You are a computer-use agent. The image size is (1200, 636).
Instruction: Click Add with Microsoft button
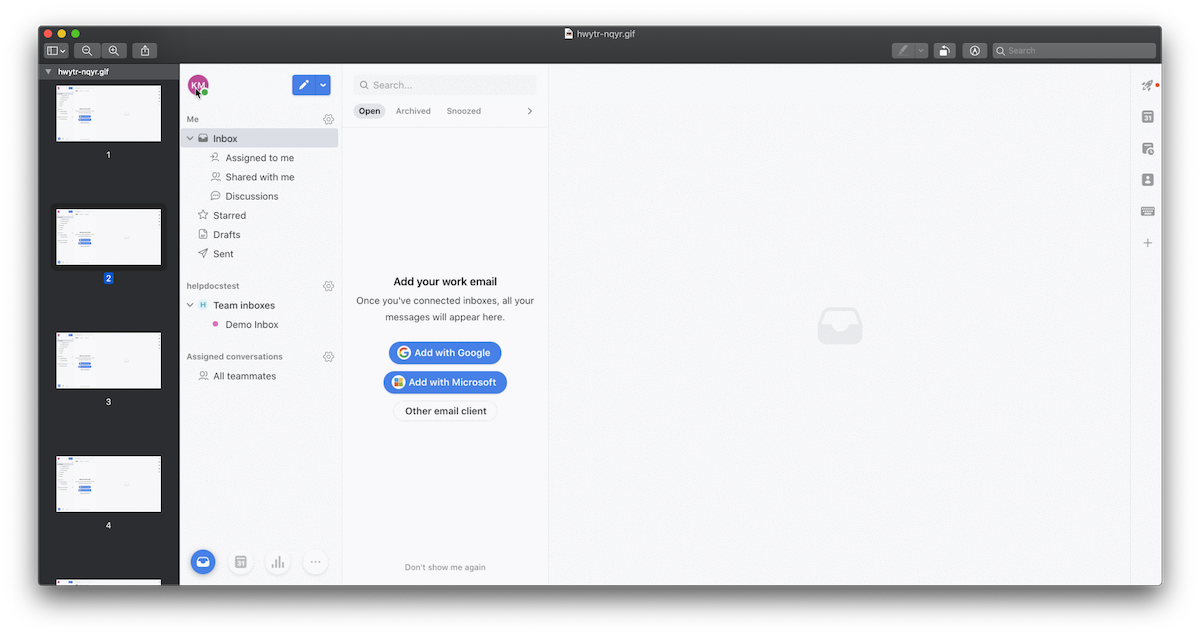445,382
